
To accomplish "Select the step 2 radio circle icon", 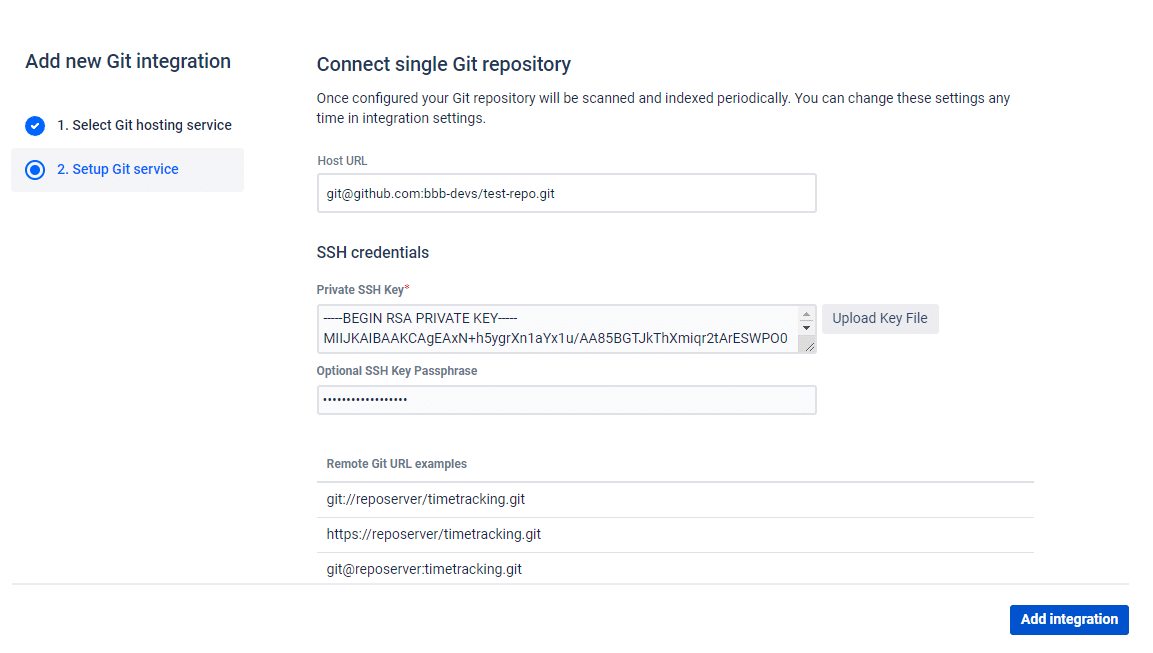I will coord(35,170).
